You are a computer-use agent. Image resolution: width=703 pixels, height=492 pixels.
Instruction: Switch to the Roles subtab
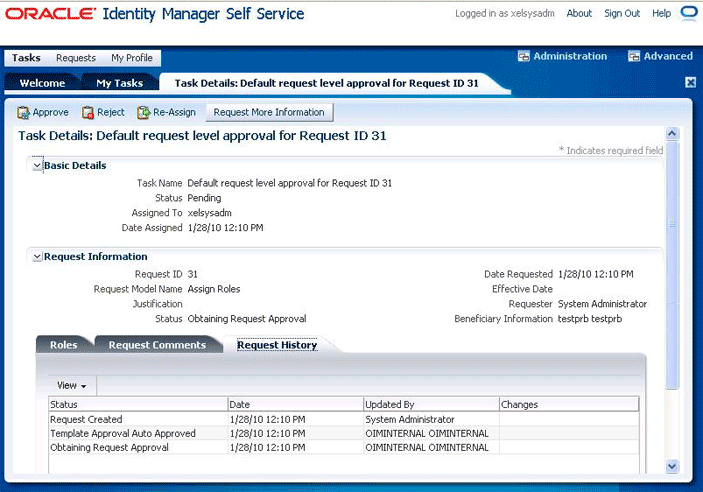click(x=64, y=345)
